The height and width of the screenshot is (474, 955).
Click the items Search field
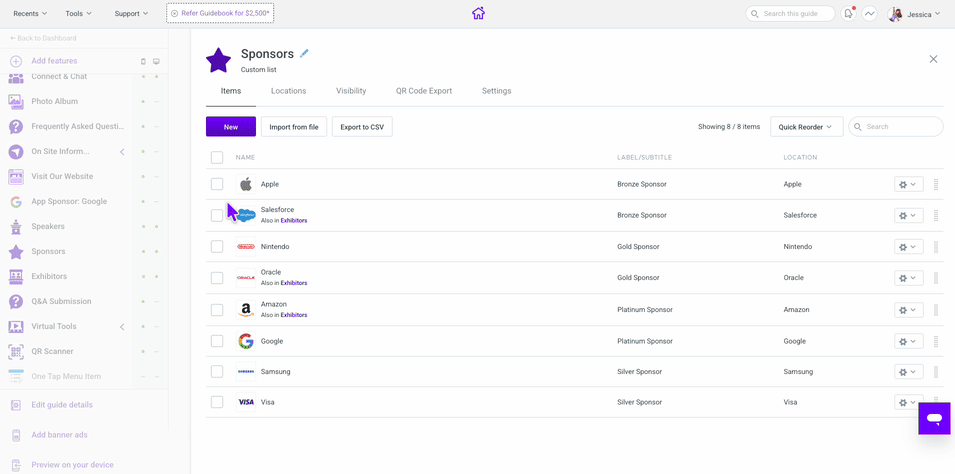(896, 127)
